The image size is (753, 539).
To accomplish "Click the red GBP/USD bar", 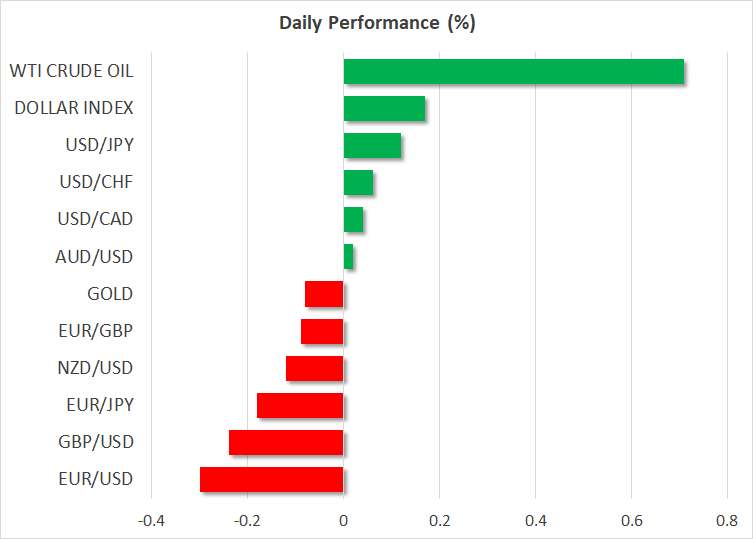I will [286, 442].
